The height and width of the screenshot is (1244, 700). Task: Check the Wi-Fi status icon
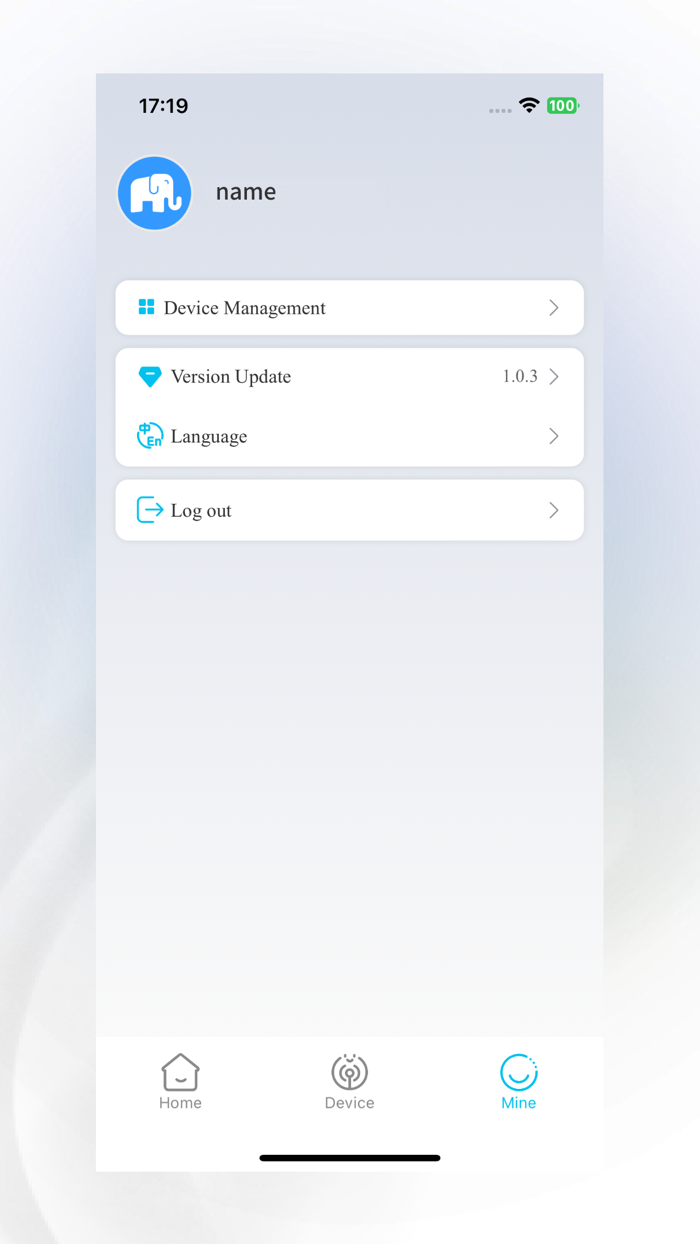[x=529, y=105]
